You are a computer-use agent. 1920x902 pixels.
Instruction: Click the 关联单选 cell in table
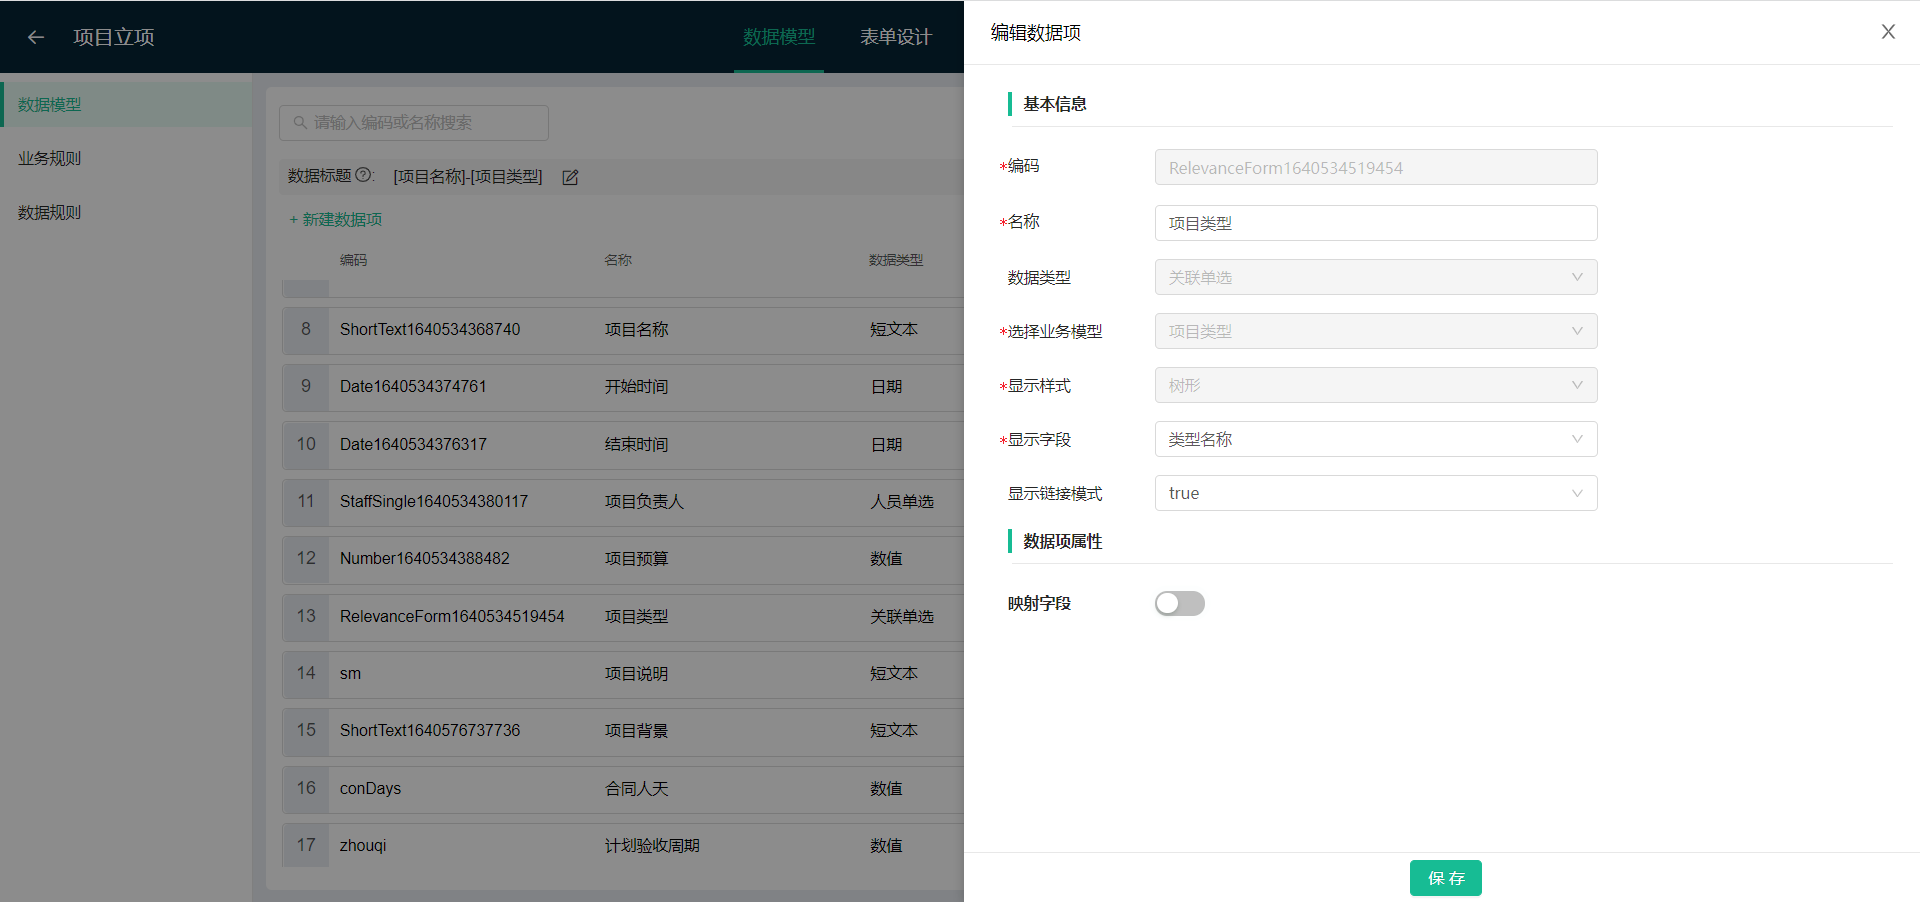[x=902, y=617]
